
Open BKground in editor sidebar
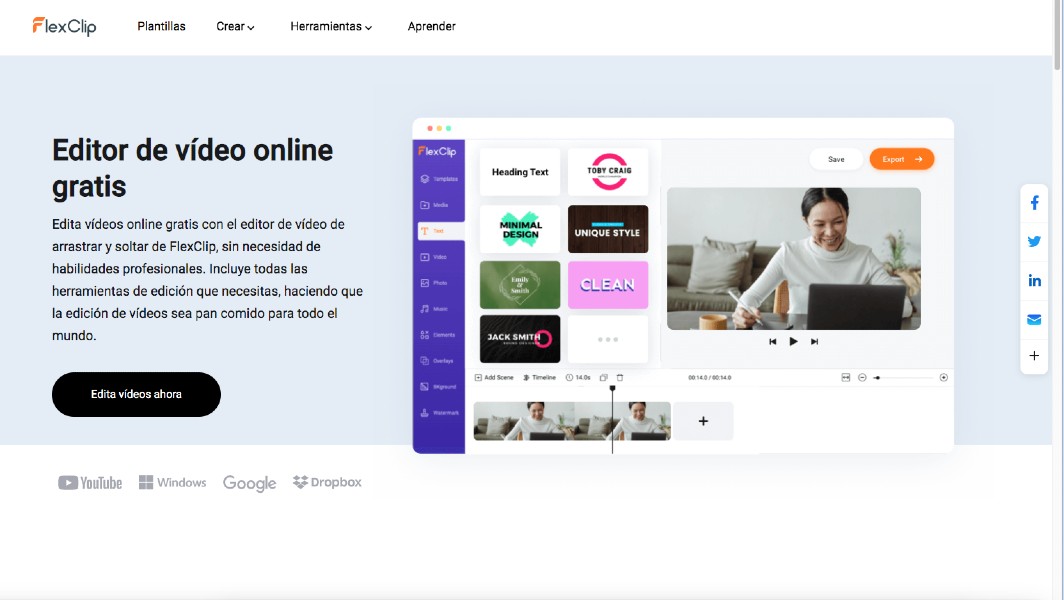(439, 387)
